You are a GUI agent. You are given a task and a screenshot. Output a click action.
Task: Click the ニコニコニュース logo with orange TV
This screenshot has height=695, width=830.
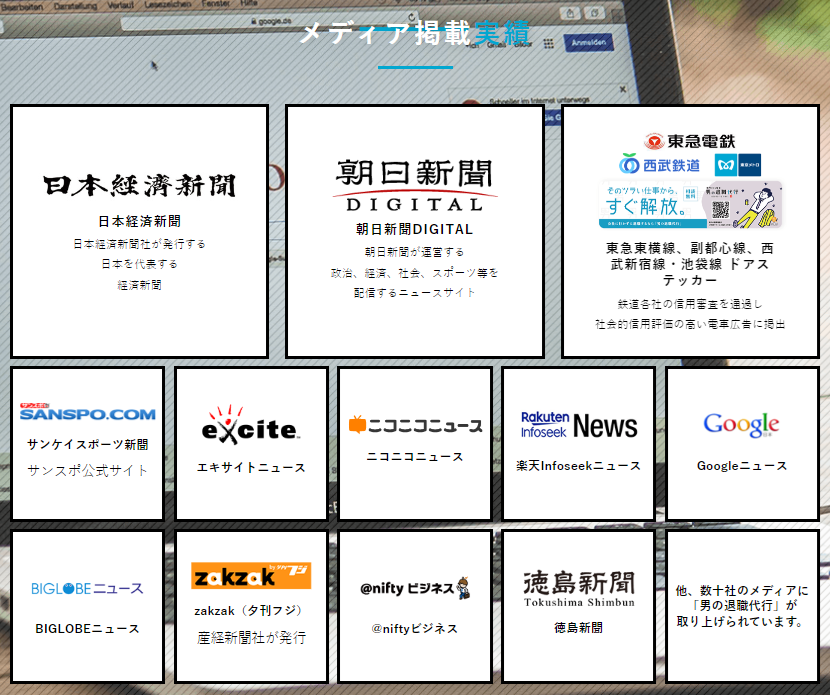(416, 425)
